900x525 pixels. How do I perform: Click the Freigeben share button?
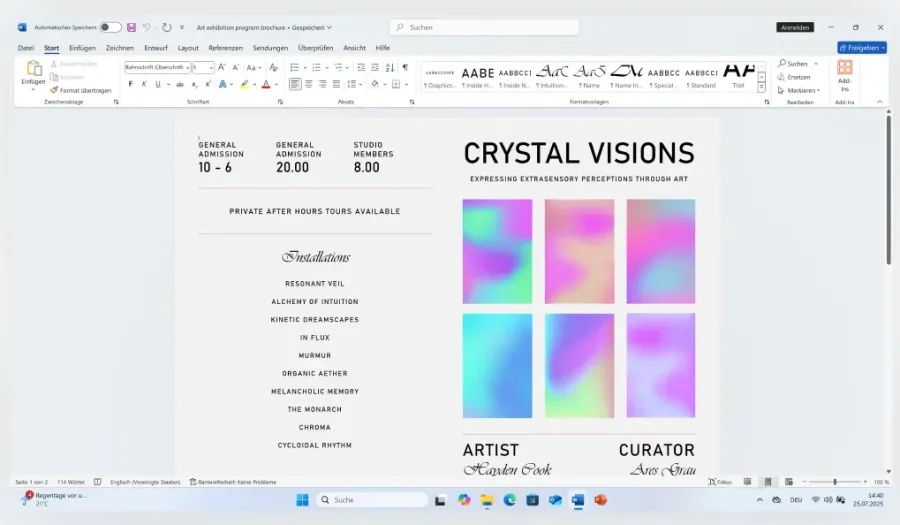tap(862, 48)
